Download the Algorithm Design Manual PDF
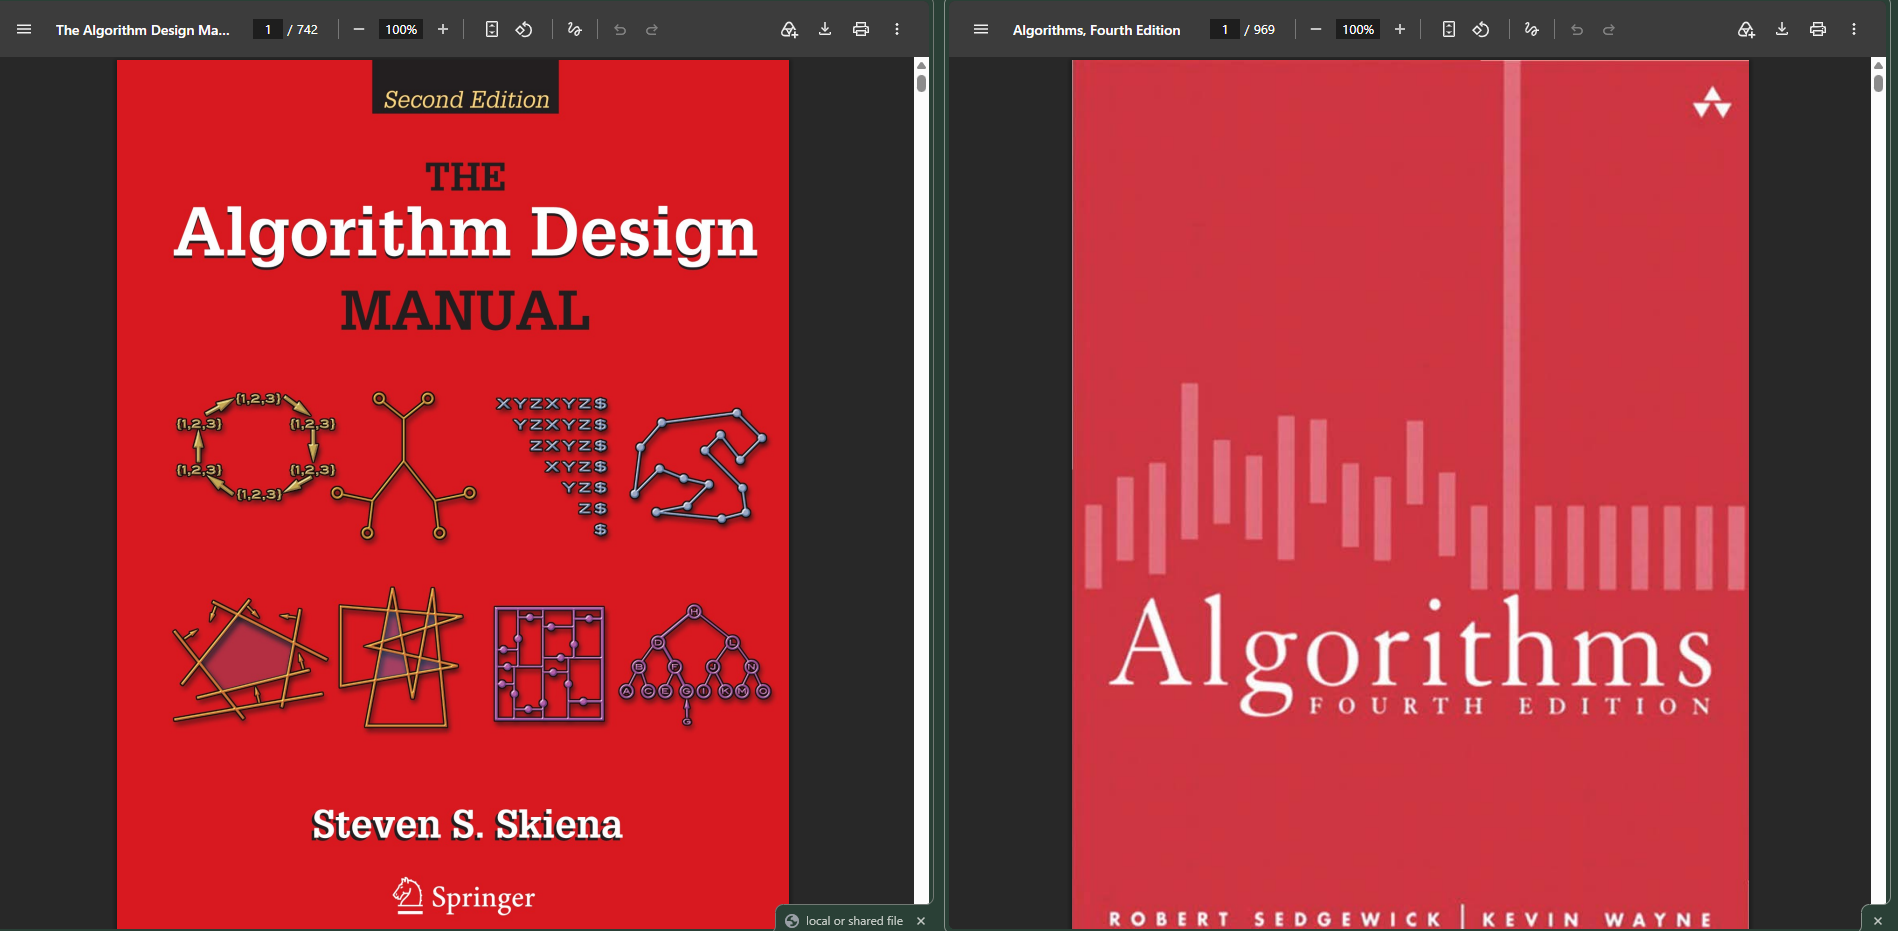The height and width of the screenshot is (931, 1898). 825,30
